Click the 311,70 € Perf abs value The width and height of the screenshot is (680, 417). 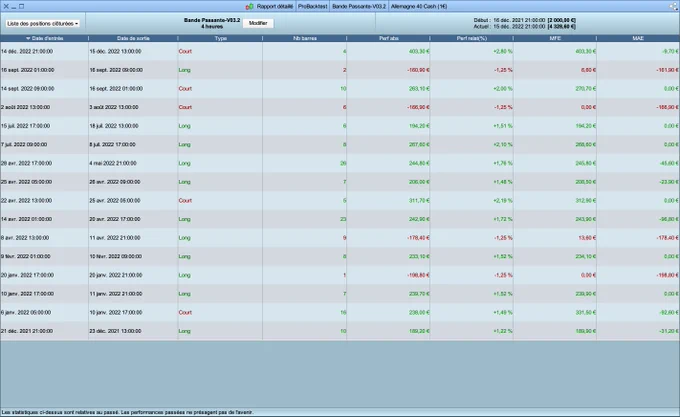coord(419,201)
